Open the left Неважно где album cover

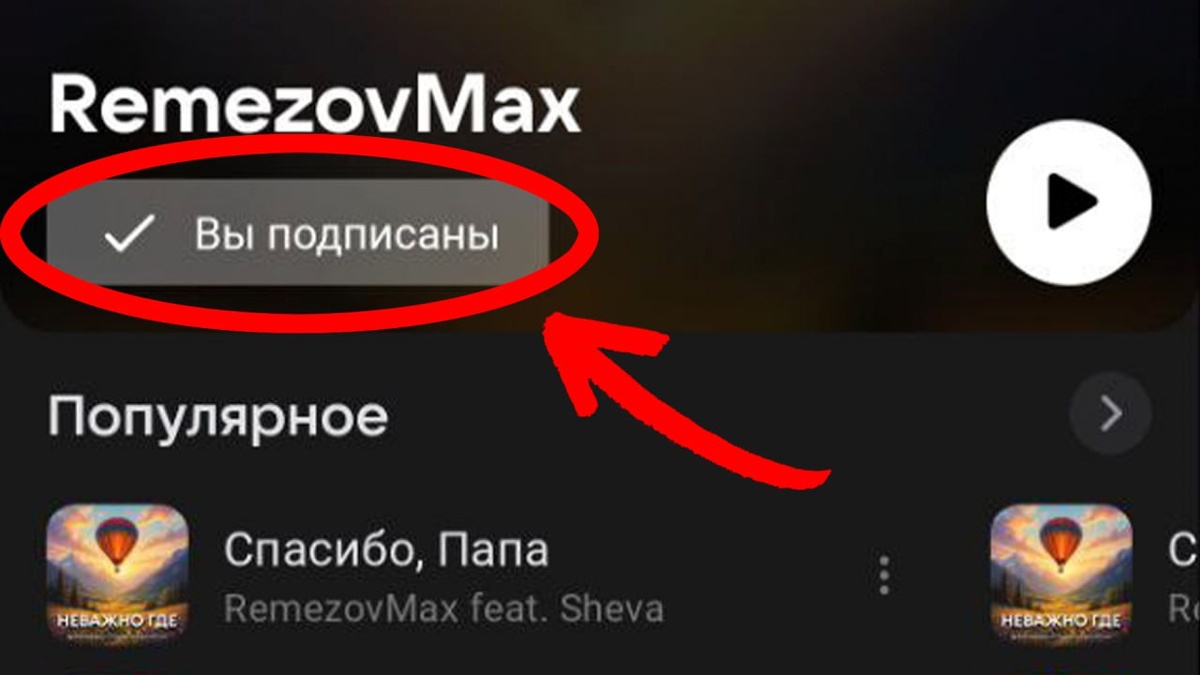pos(118,573)
